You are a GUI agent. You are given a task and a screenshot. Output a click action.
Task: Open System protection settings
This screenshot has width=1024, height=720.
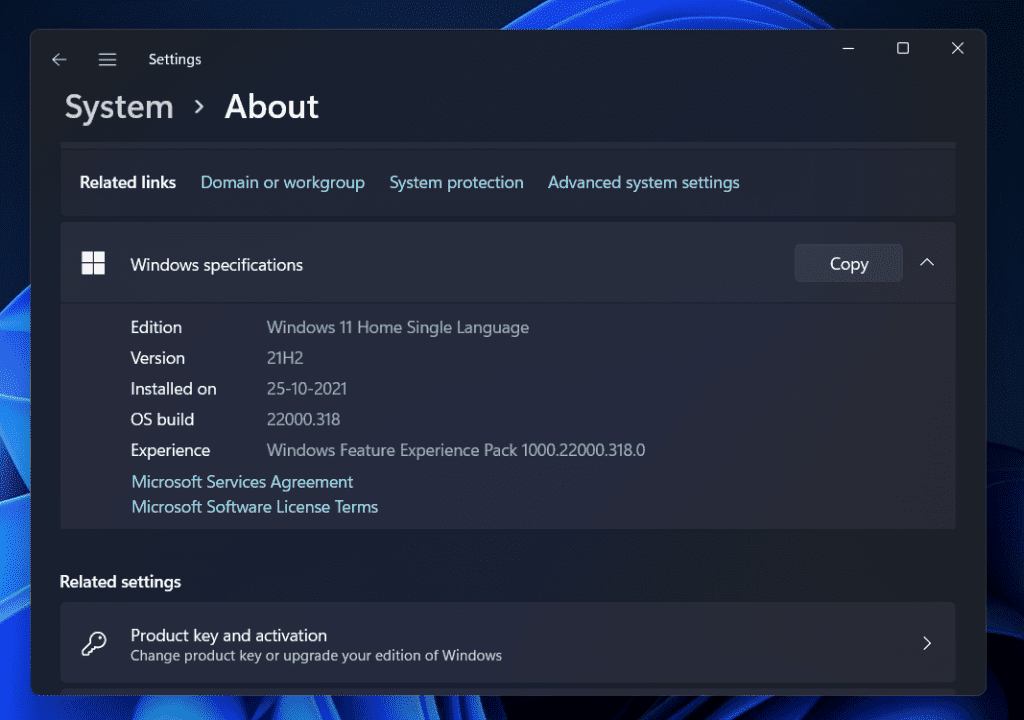(456, 182)
